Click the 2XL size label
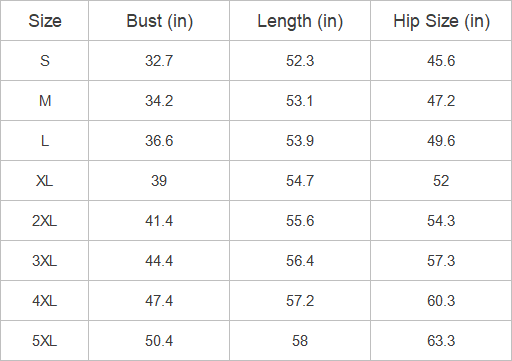This screenshot has height=361, width=512. [x=44, y=221]
